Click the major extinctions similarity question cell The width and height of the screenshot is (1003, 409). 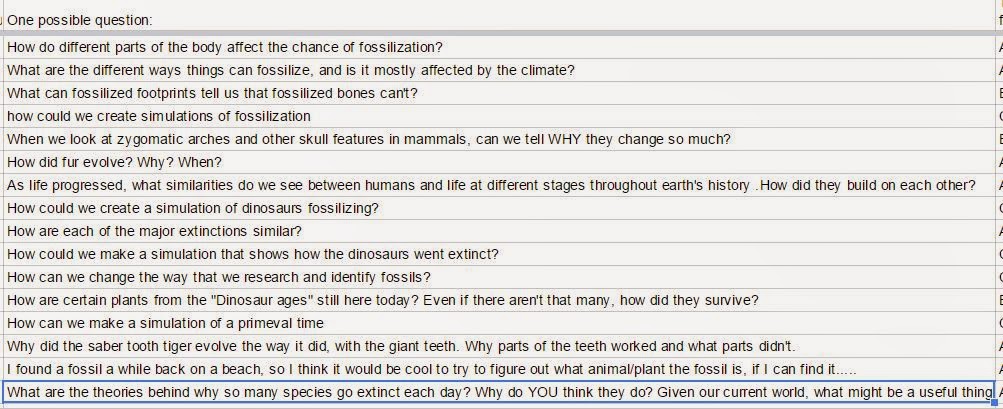500,232
